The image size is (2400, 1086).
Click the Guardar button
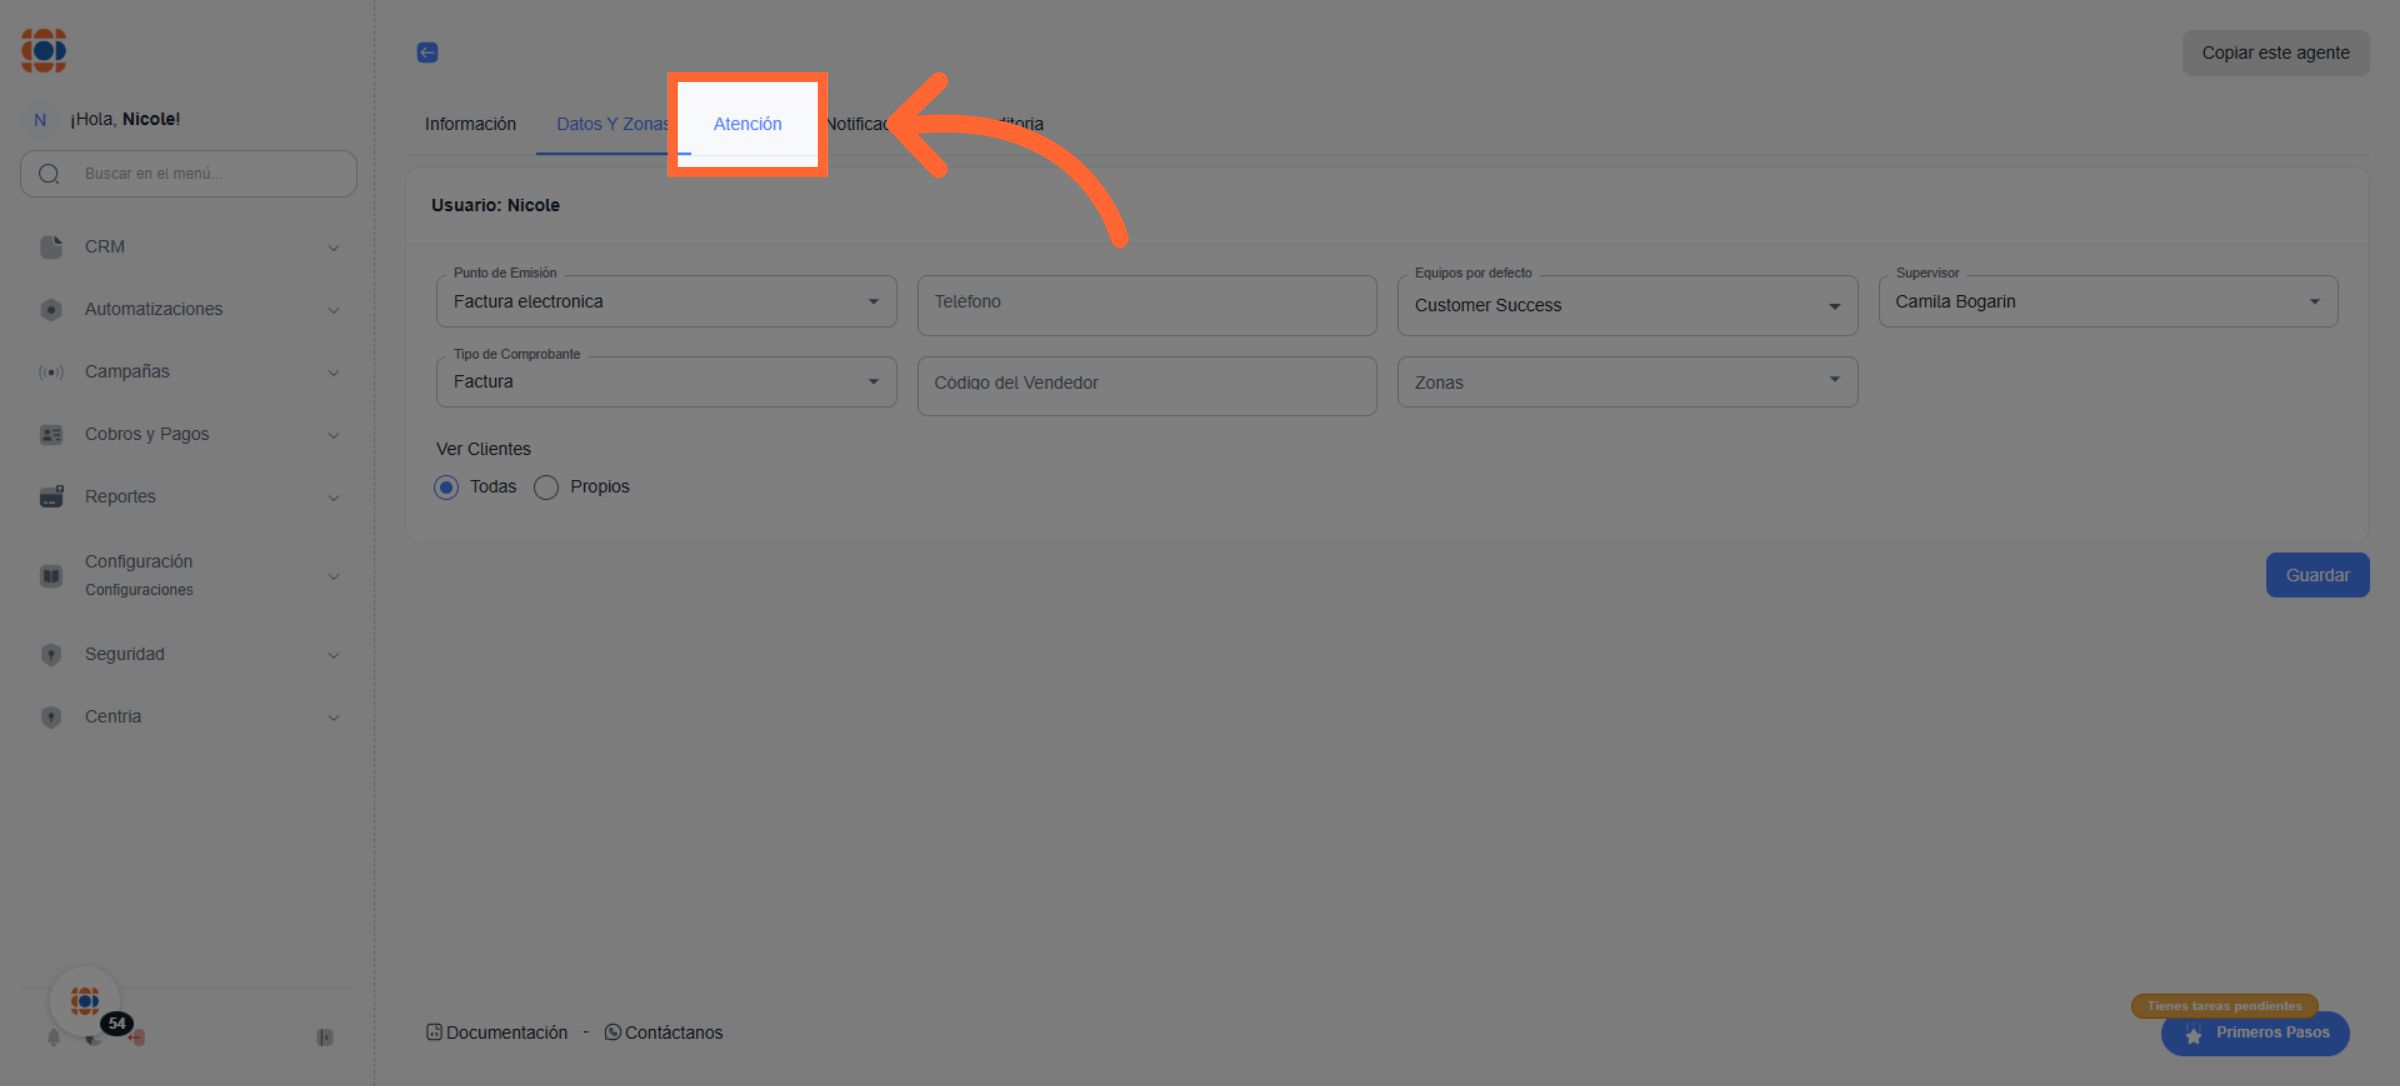(2316, 575)
